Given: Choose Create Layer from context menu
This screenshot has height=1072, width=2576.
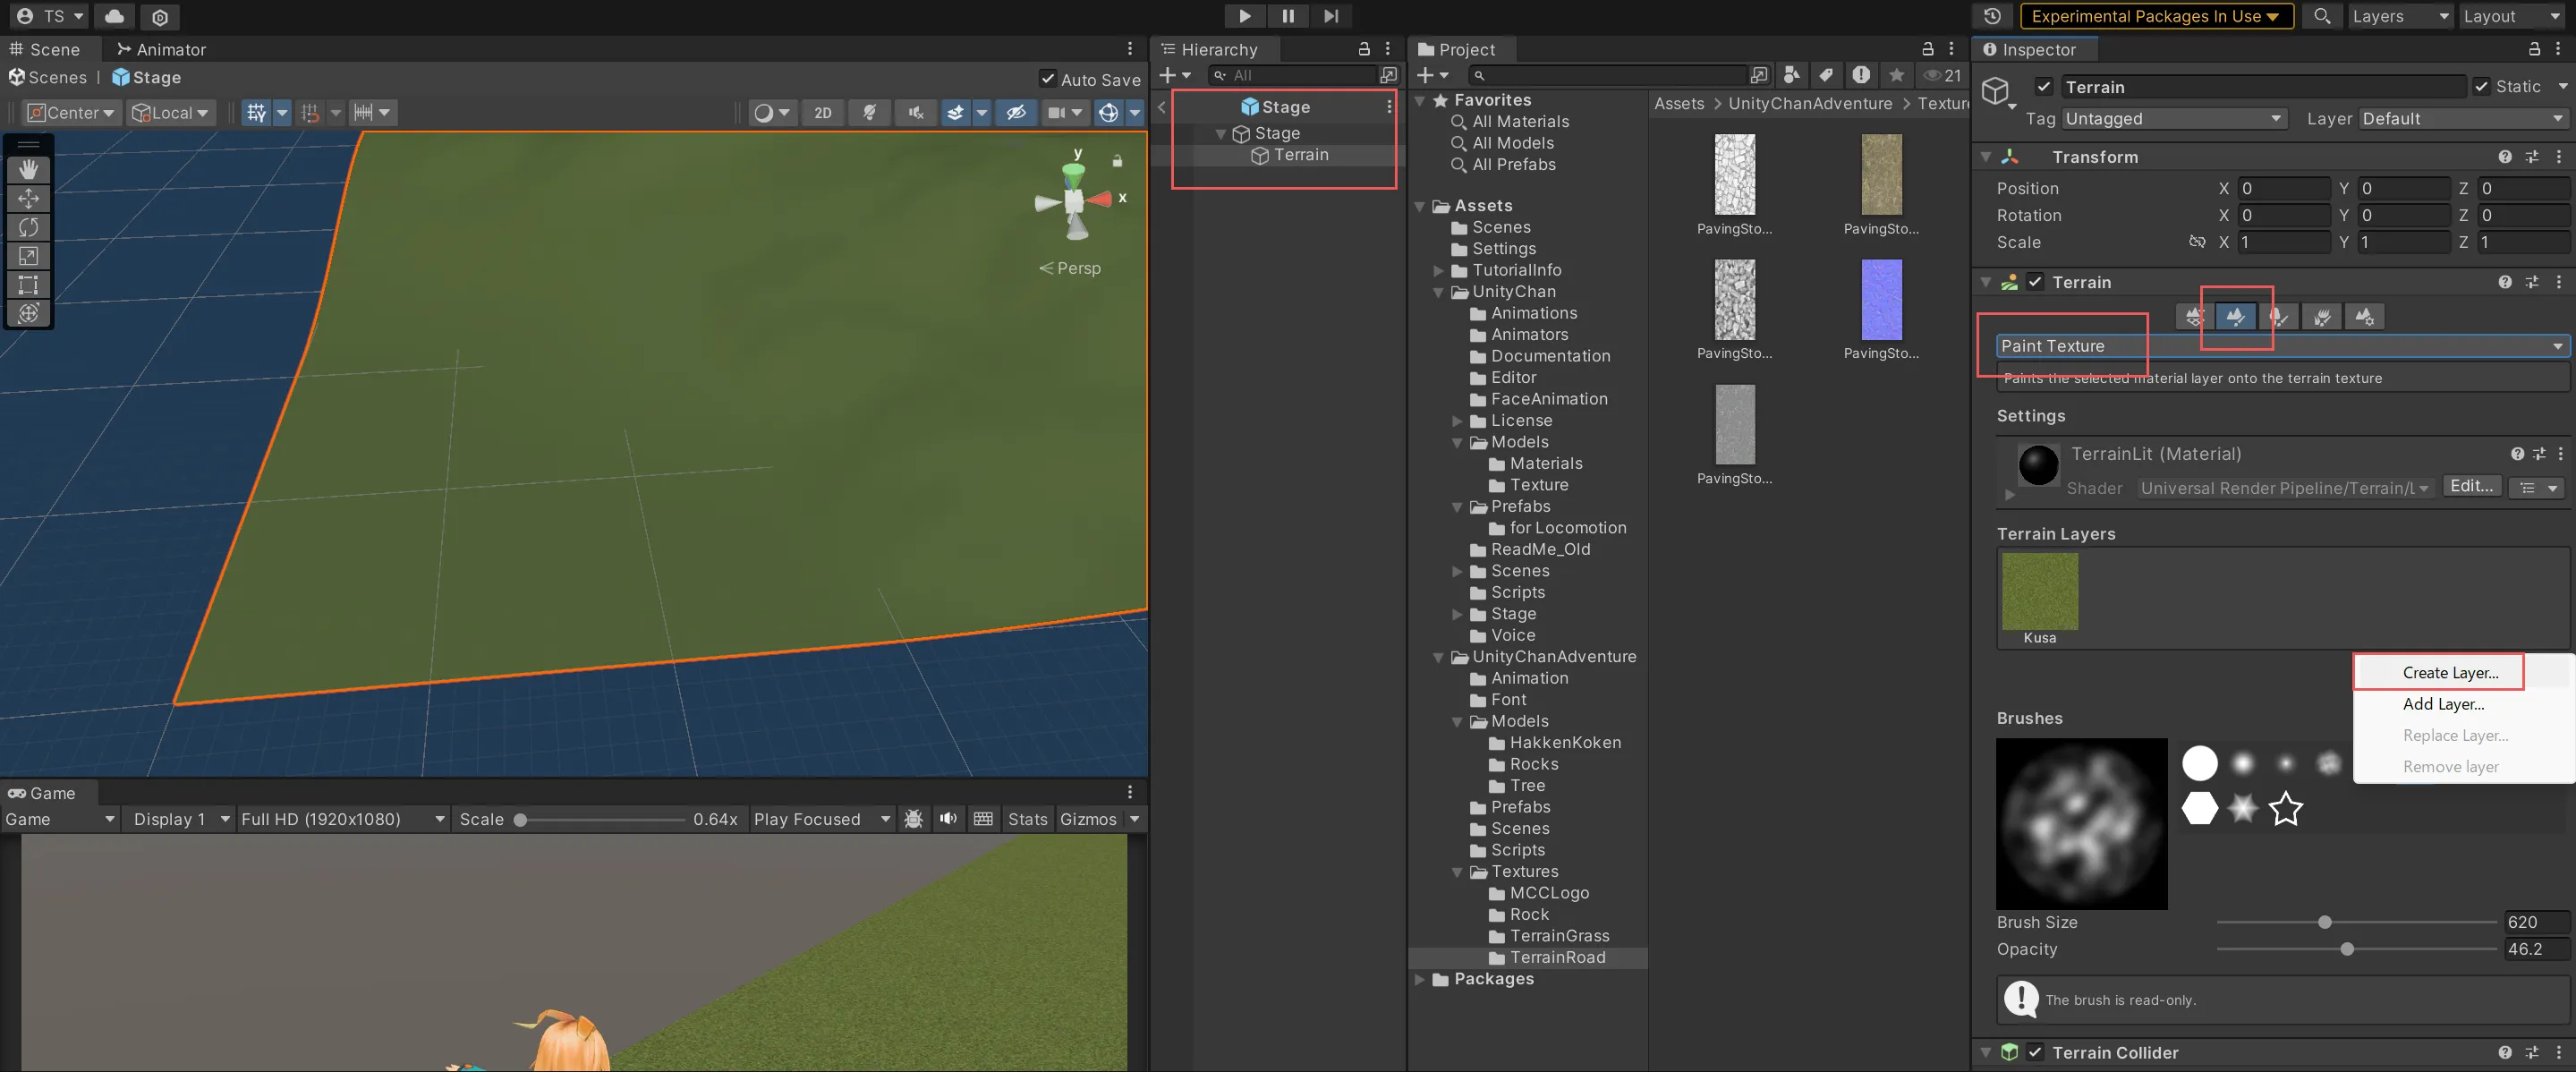Looking at the screenshot, I should click(x=2449, y=673).
